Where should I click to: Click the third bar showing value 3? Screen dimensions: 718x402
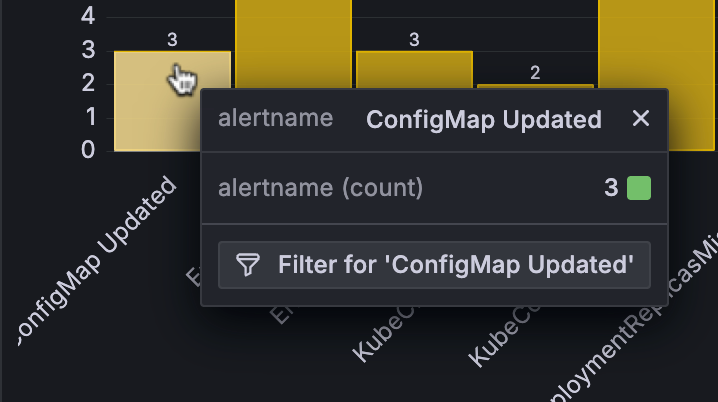[x=413, y=70]
